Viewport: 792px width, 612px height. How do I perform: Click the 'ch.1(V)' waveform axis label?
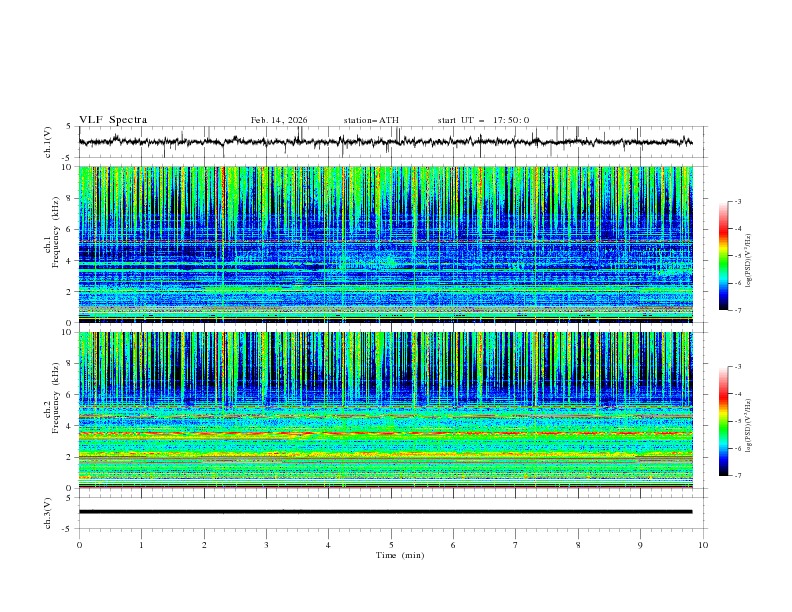pyautogui.click(x=48, y=142)
